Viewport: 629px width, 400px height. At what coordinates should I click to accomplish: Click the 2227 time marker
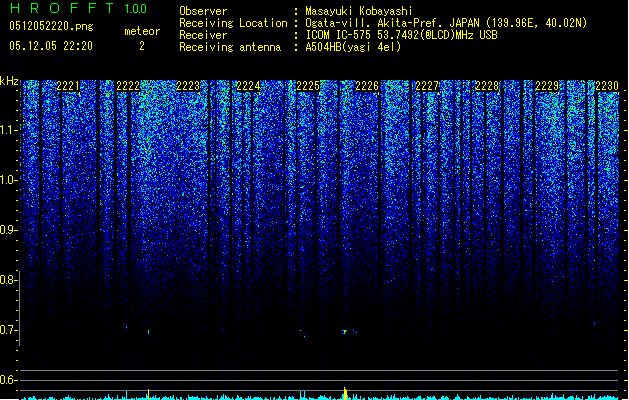tap(427, 86)
